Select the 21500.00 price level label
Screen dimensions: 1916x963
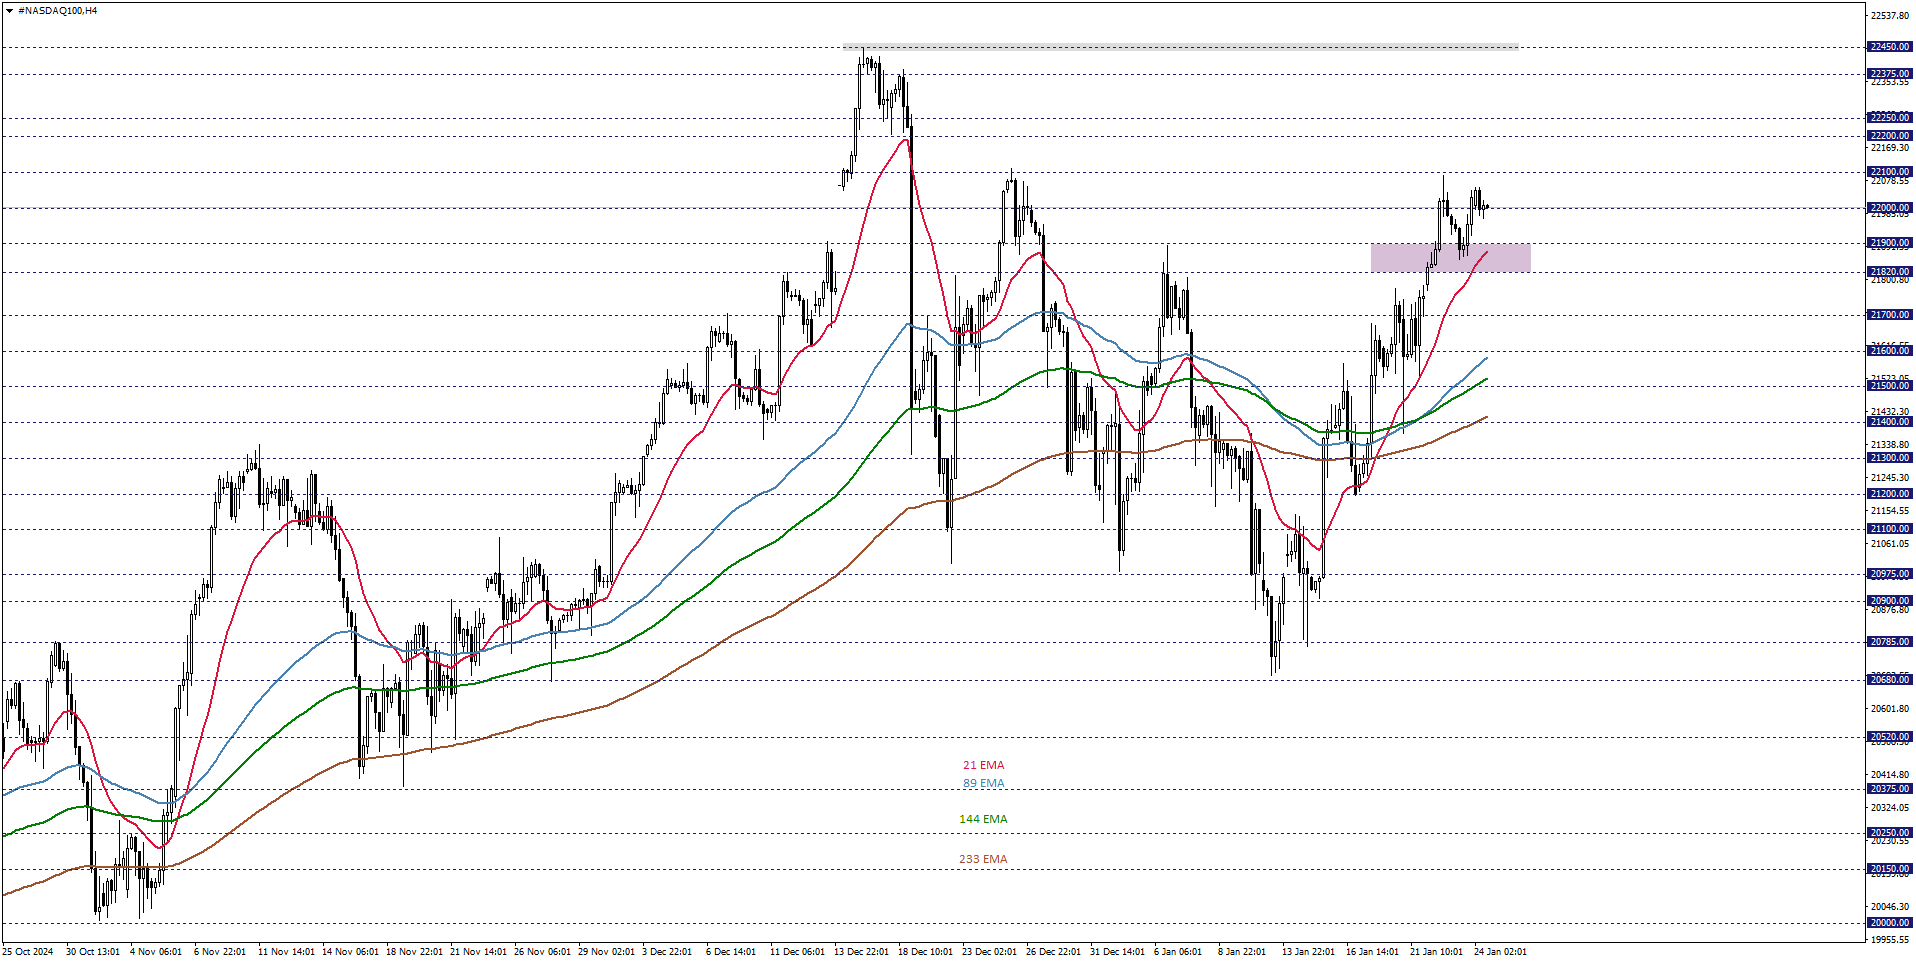pyautogui.click(x=1889, y=386)
